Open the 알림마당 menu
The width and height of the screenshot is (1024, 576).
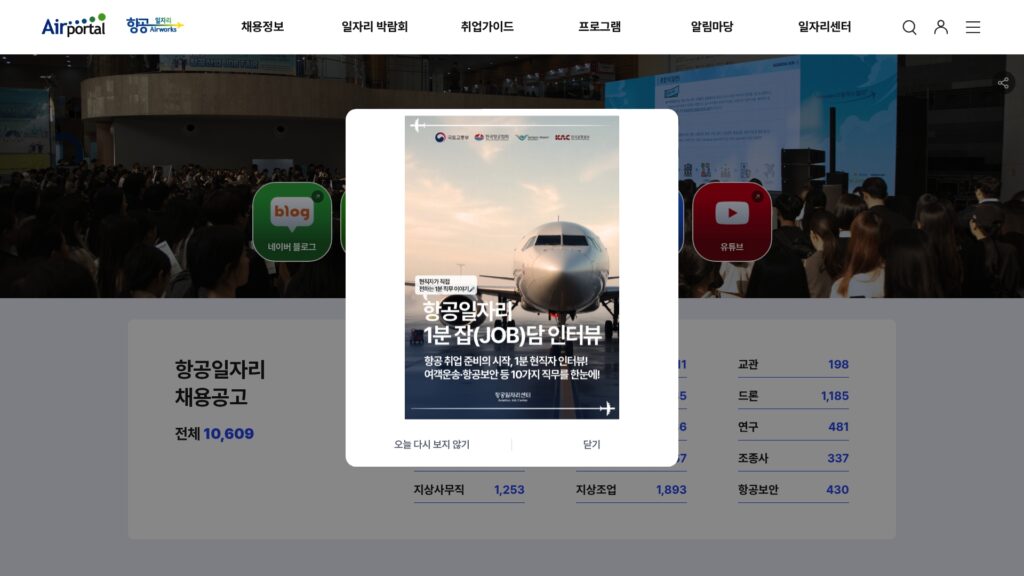709,27
